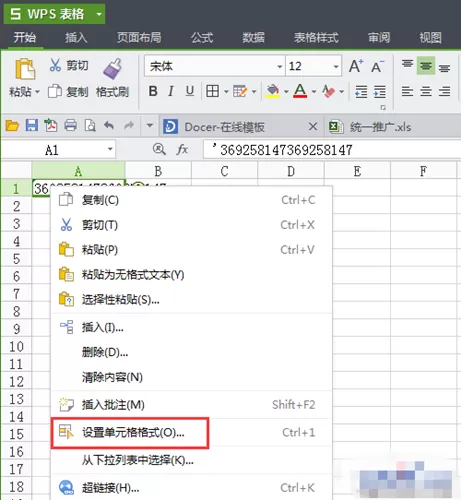Click the undo arrow icon
The image size is (461, 500).
point(109,125)
